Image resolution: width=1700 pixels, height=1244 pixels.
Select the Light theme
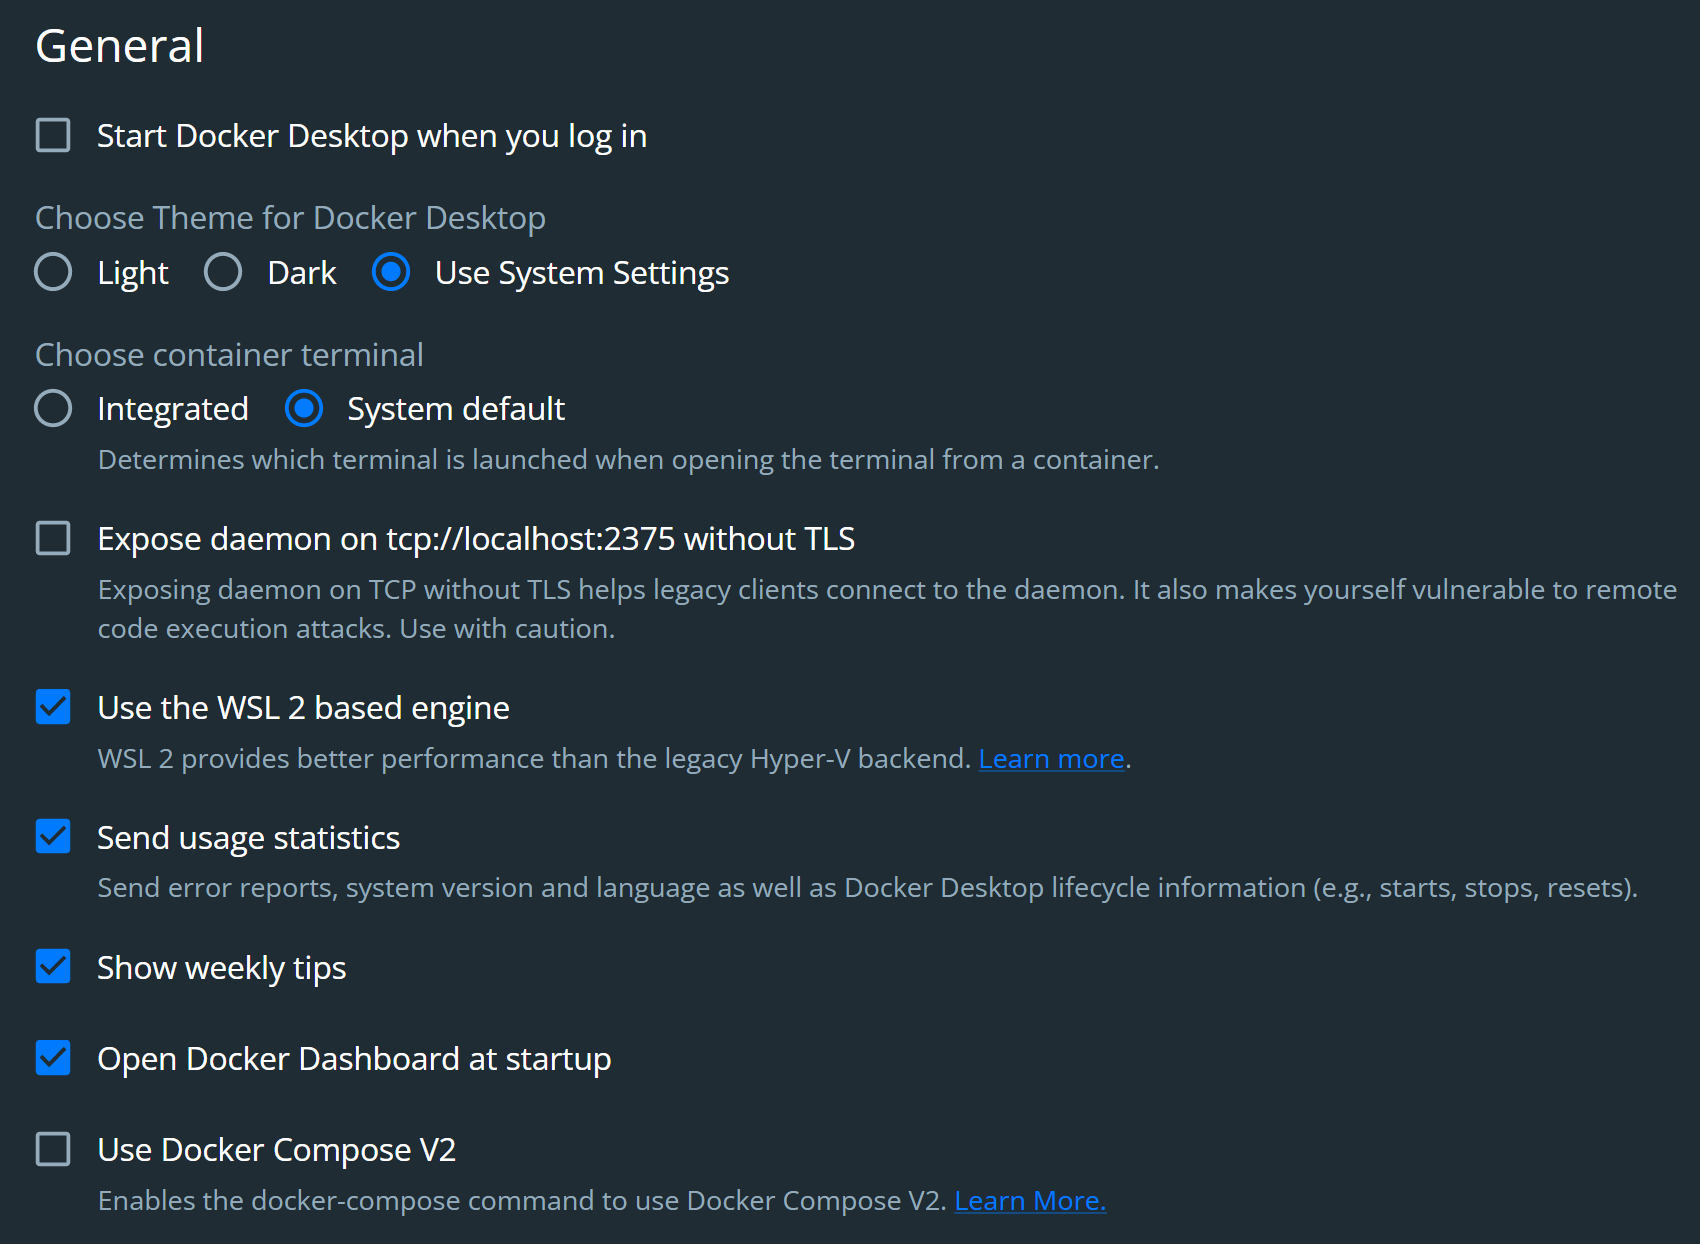tap(53, 272)
